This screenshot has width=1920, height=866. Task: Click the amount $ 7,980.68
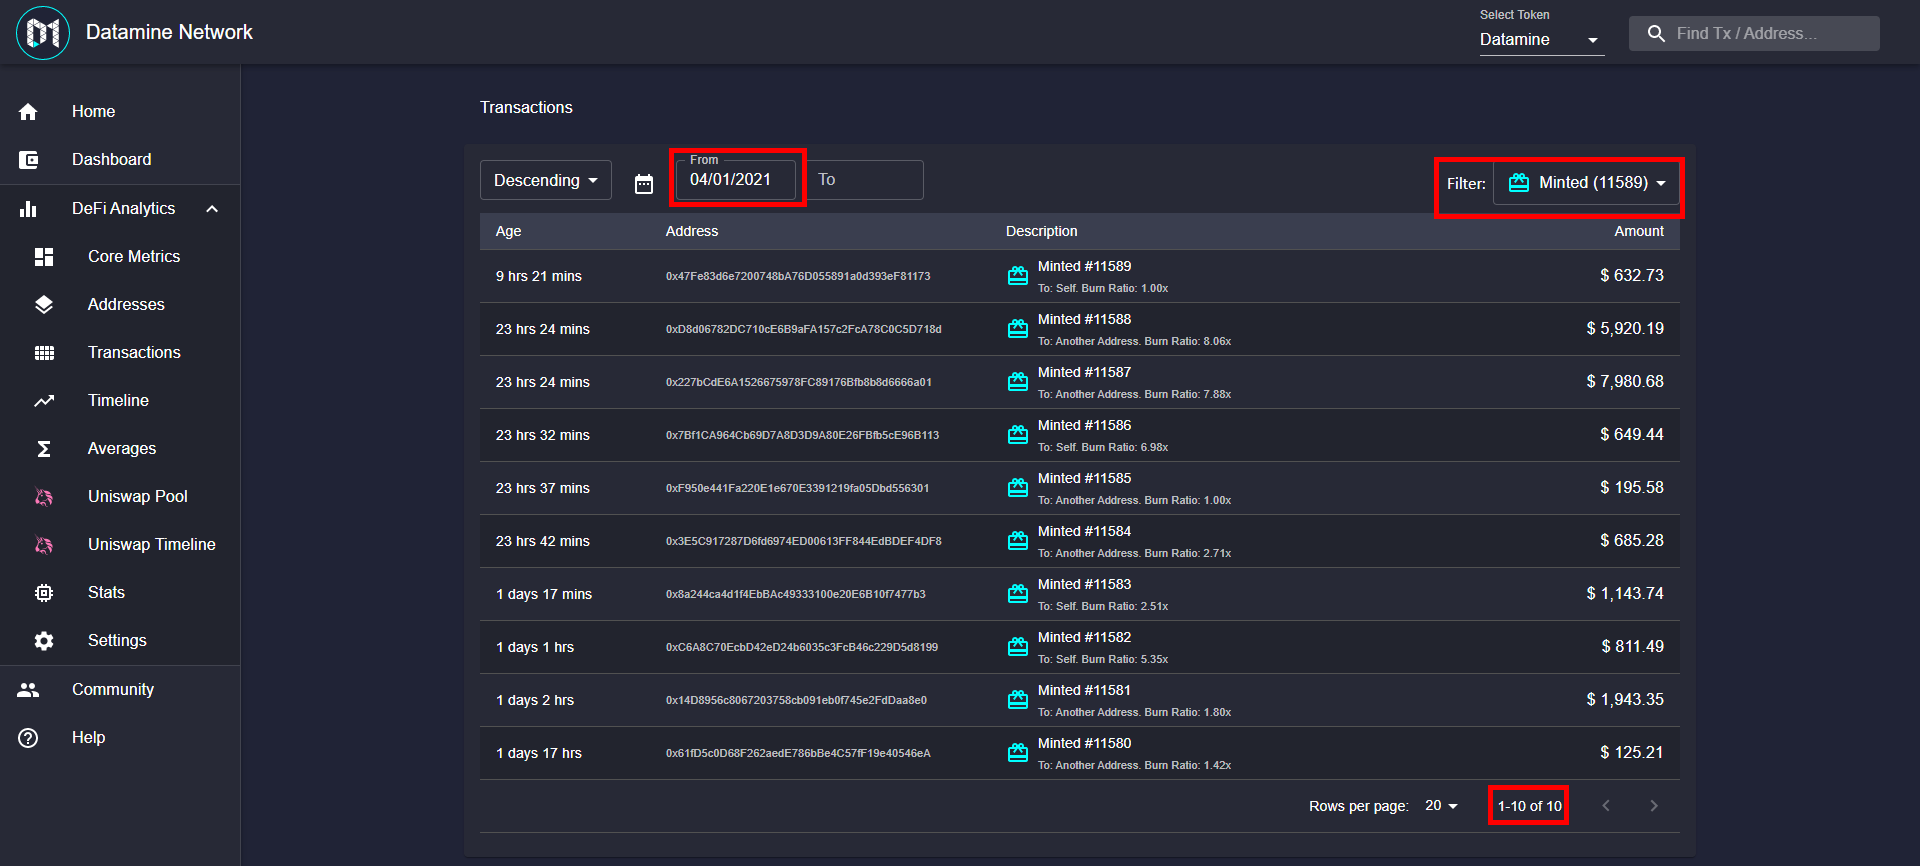click(x=1625, y=382)
